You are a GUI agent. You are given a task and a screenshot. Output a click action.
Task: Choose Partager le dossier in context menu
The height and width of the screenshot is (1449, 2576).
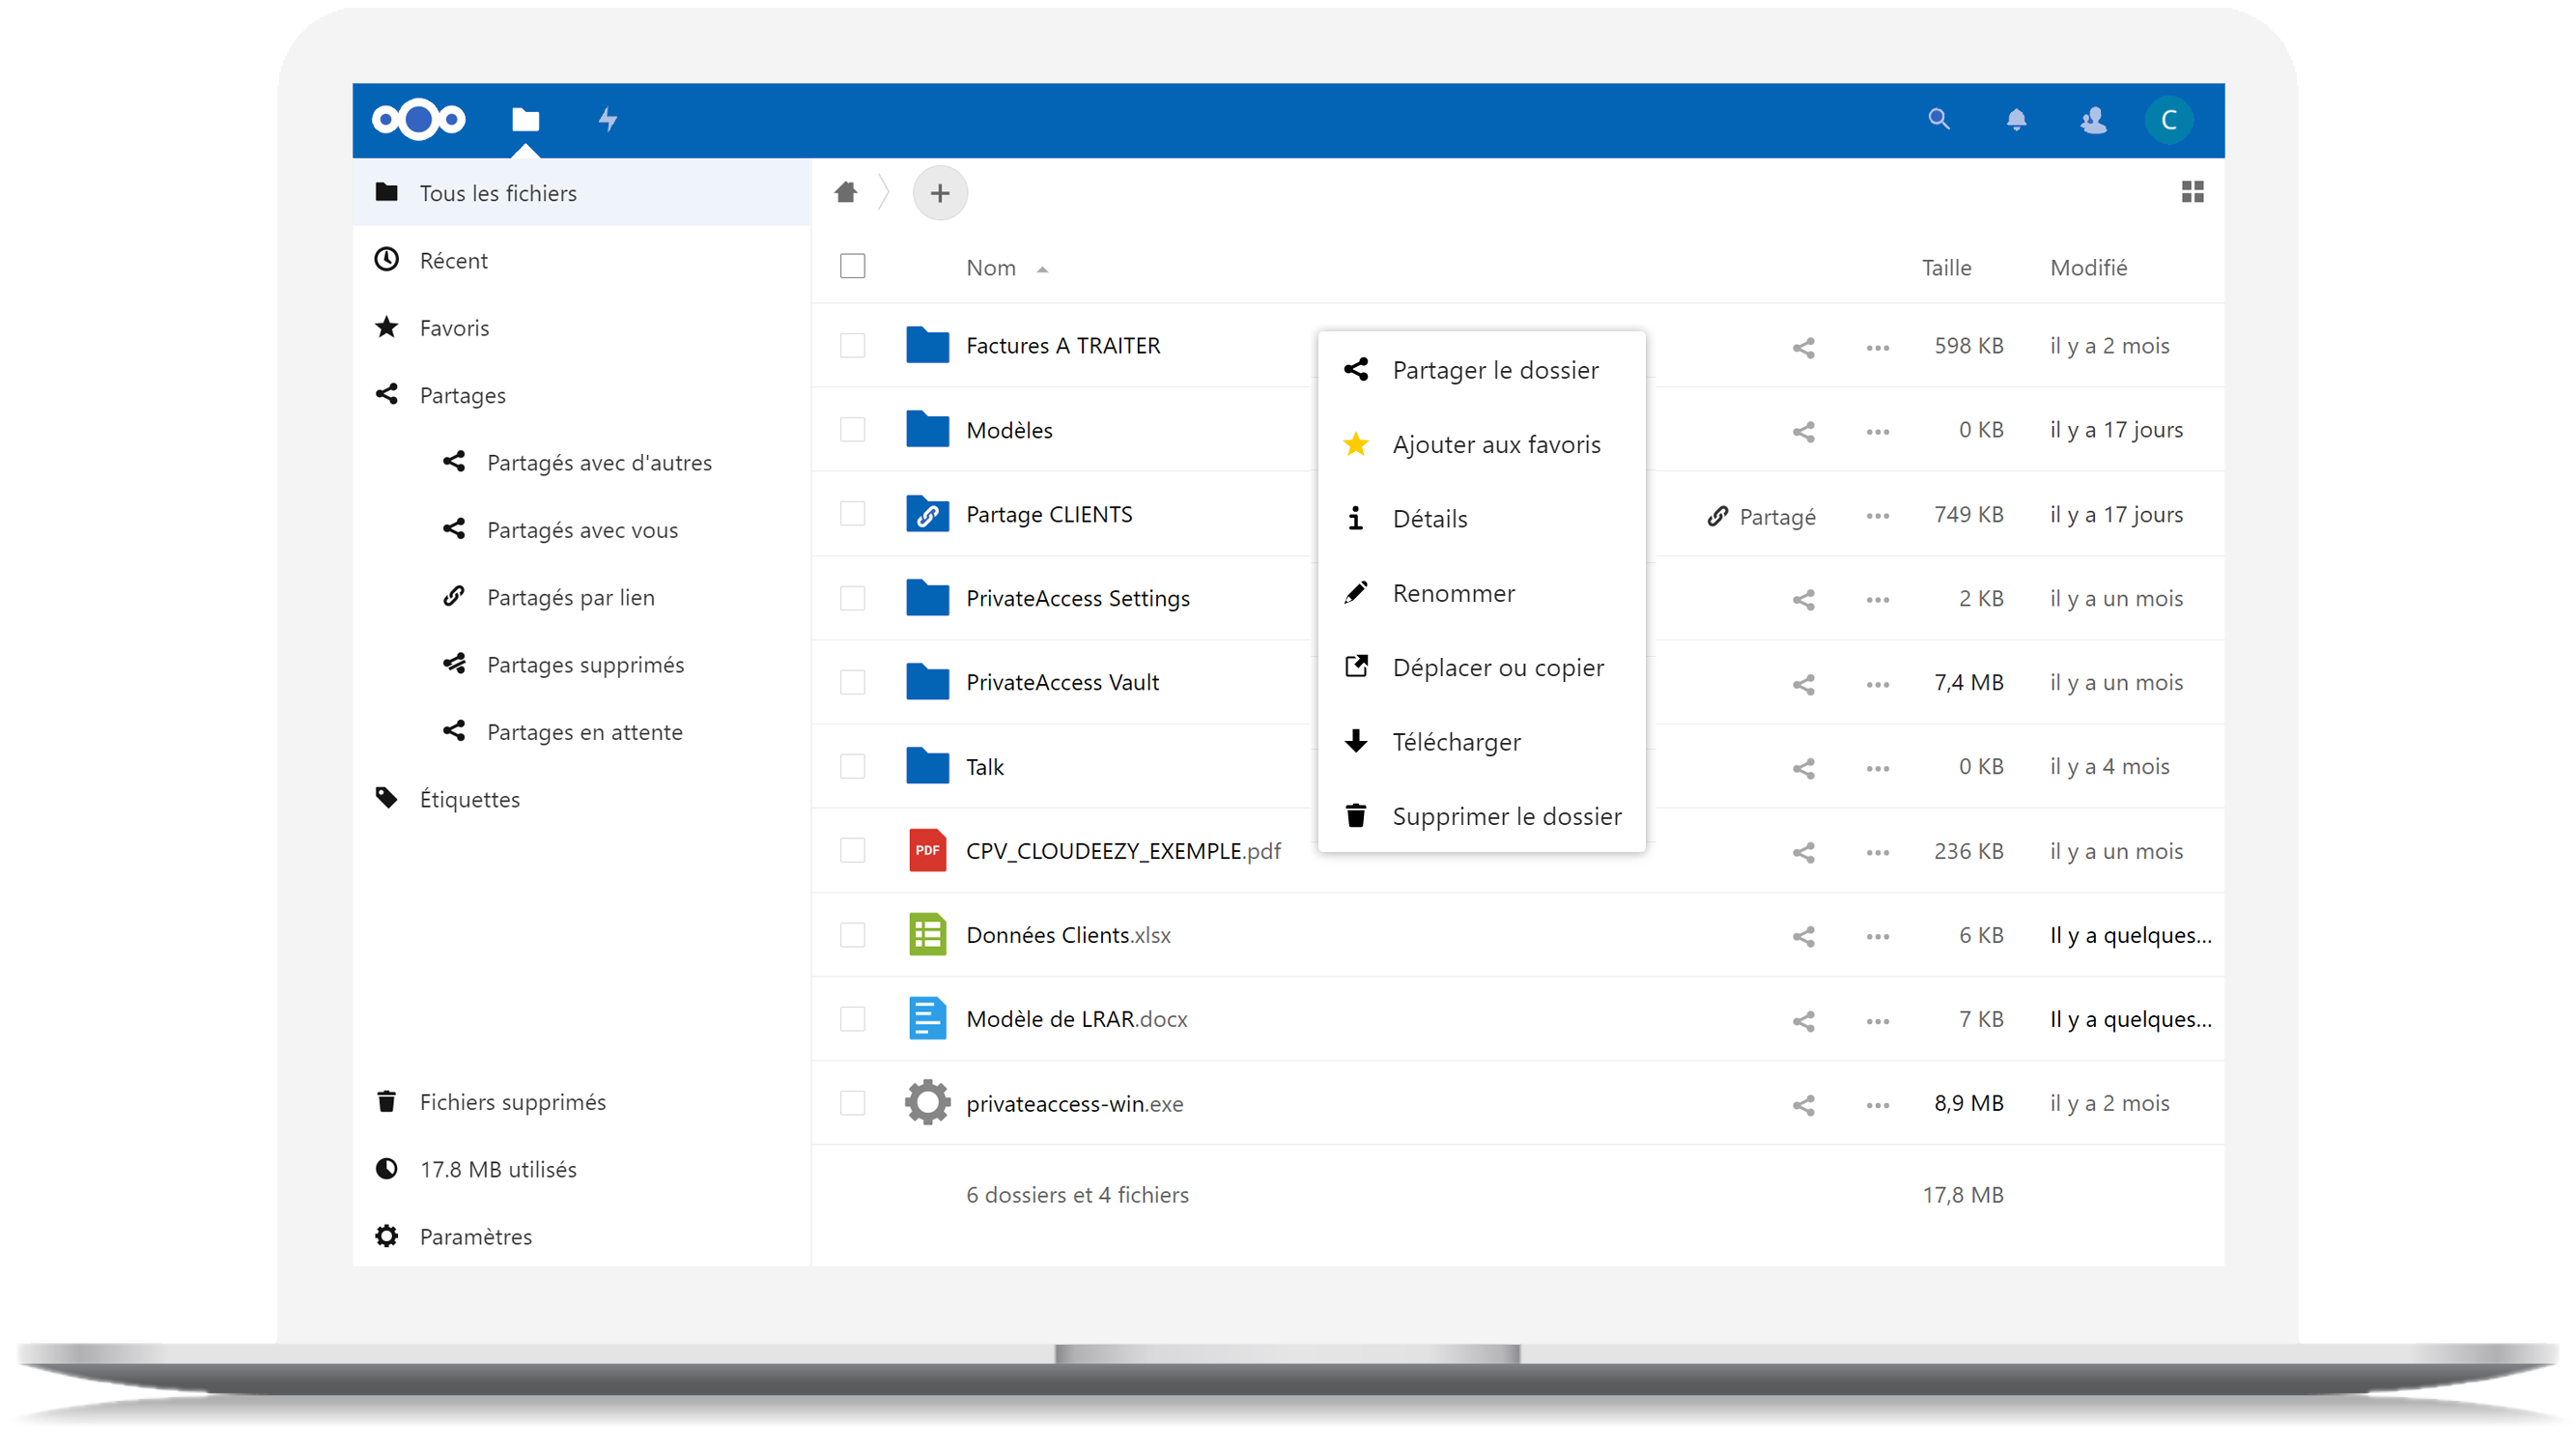[x=1481, y=370]
